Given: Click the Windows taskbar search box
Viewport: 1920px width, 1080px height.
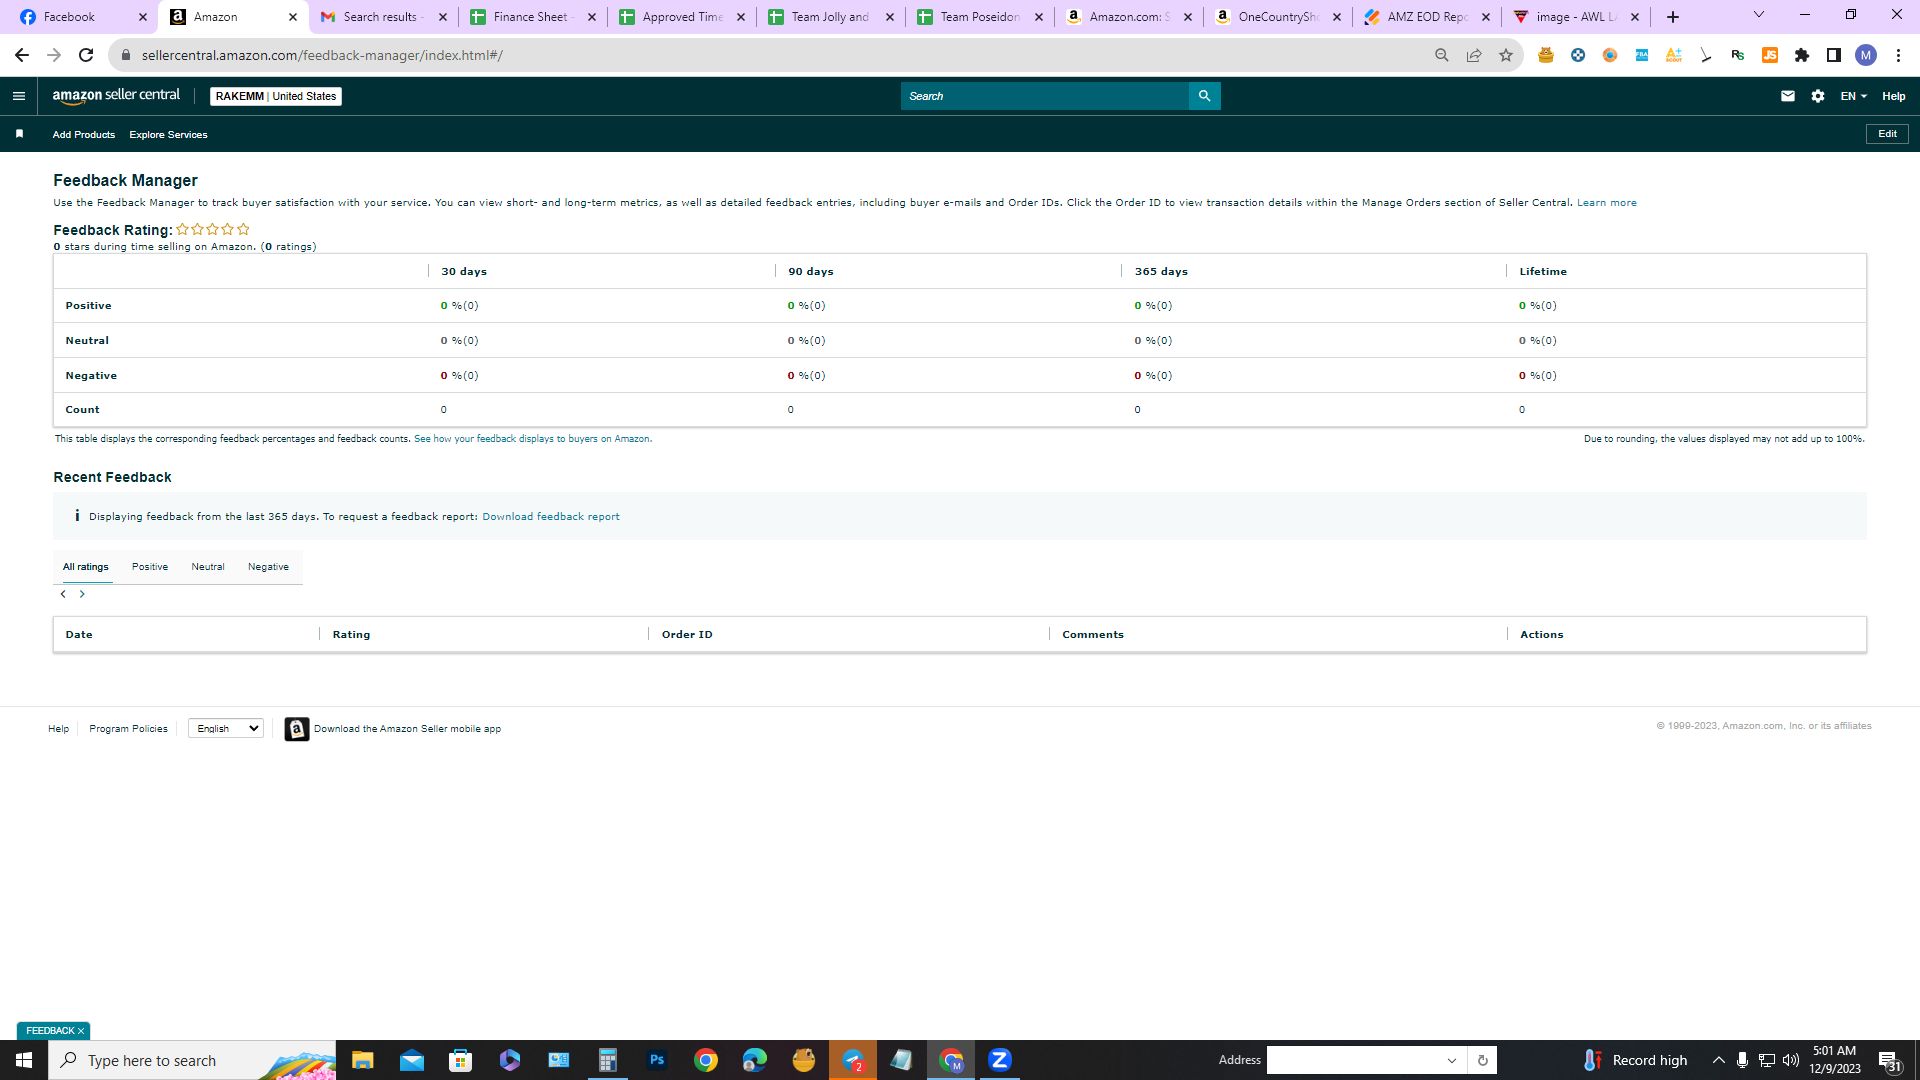Looking at the screenshot, I should [192, 1060].
